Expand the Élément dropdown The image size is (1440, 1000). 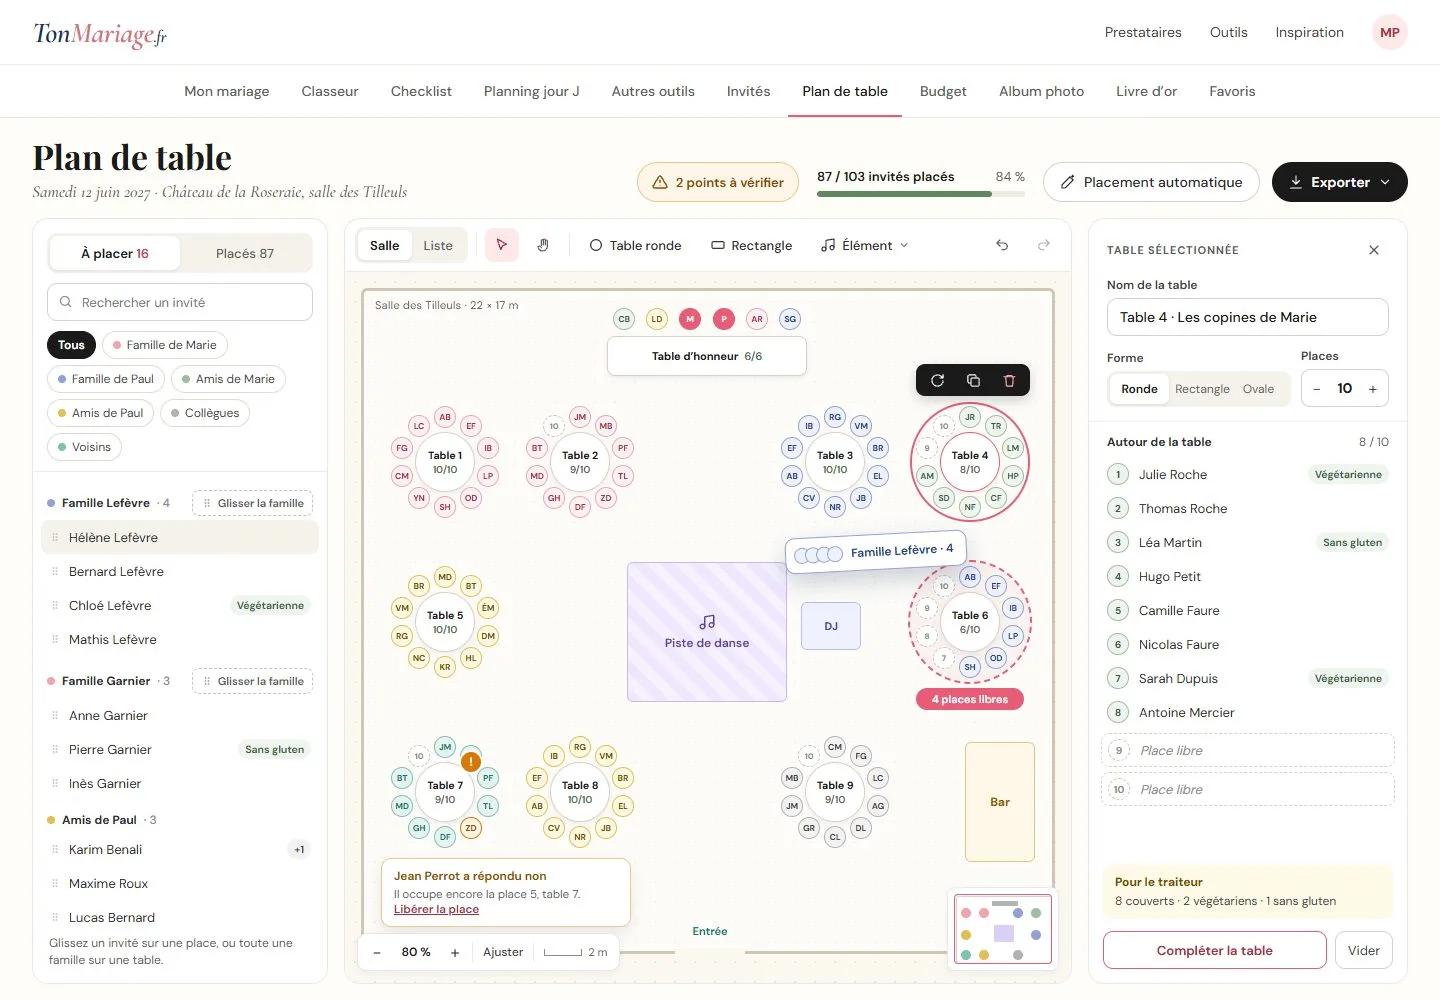(x=865, y=245)
